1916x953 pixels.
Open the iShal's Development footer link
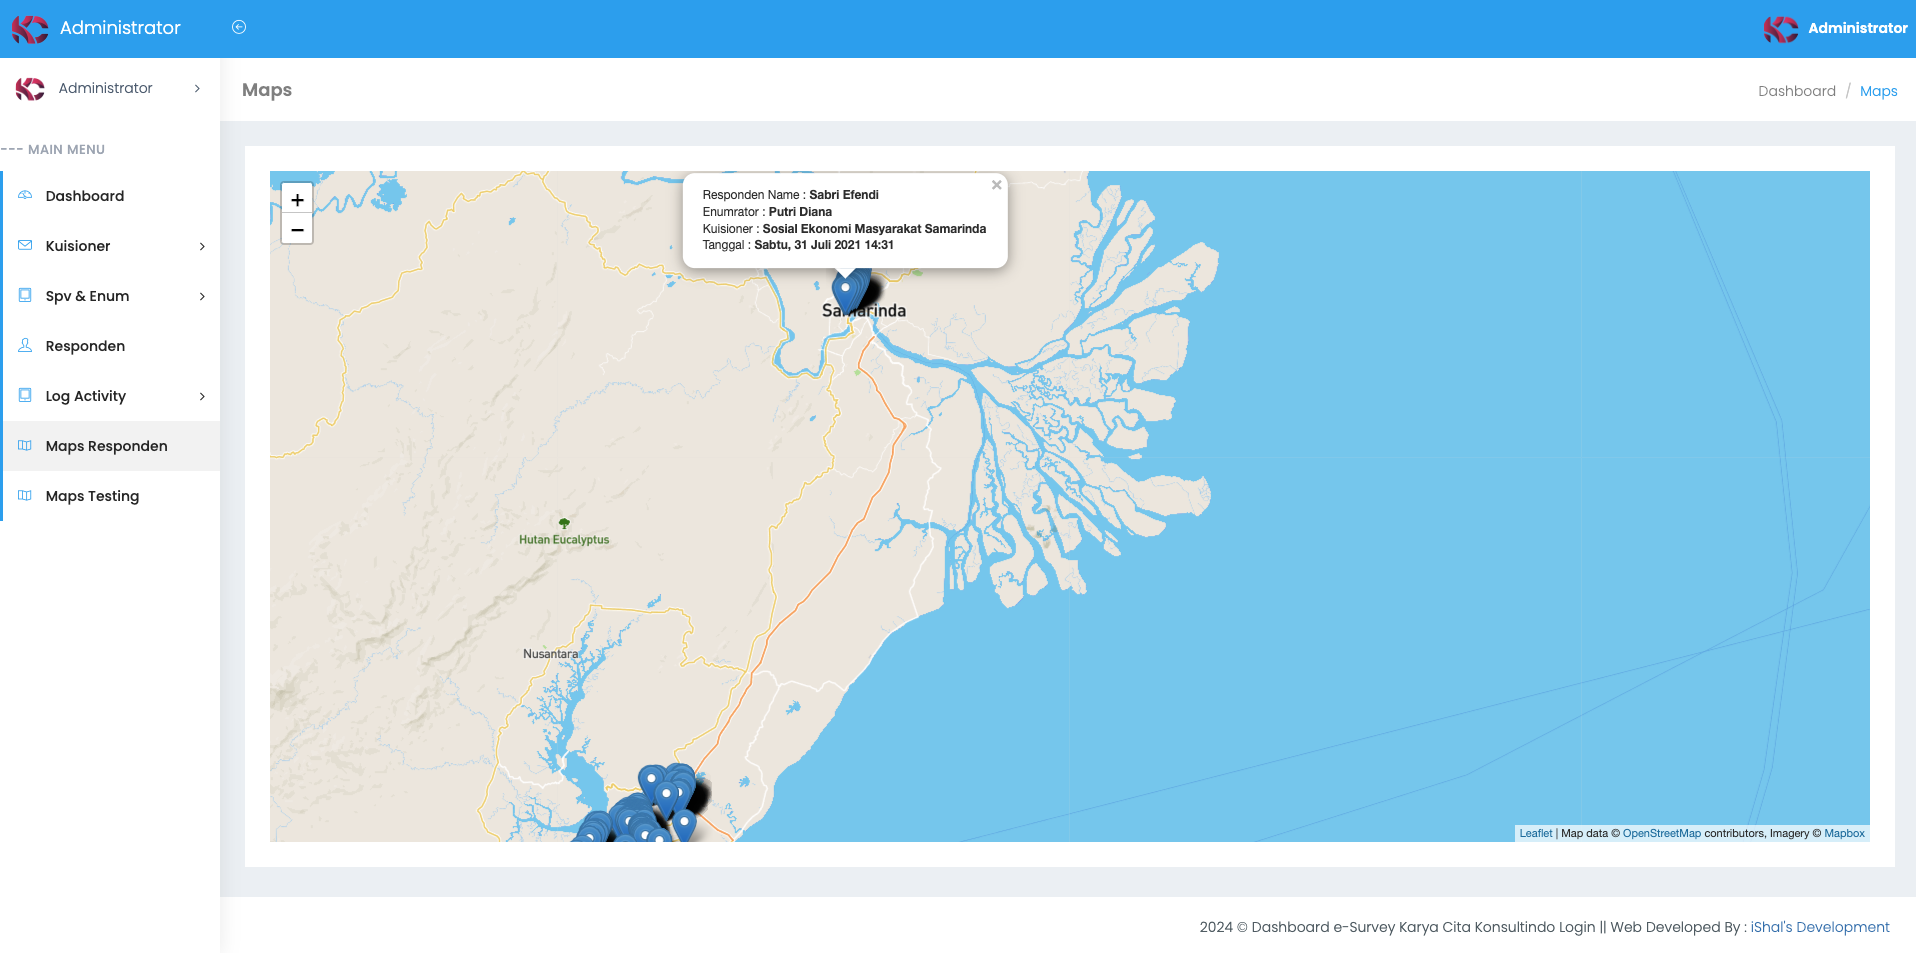point(1819,927)
